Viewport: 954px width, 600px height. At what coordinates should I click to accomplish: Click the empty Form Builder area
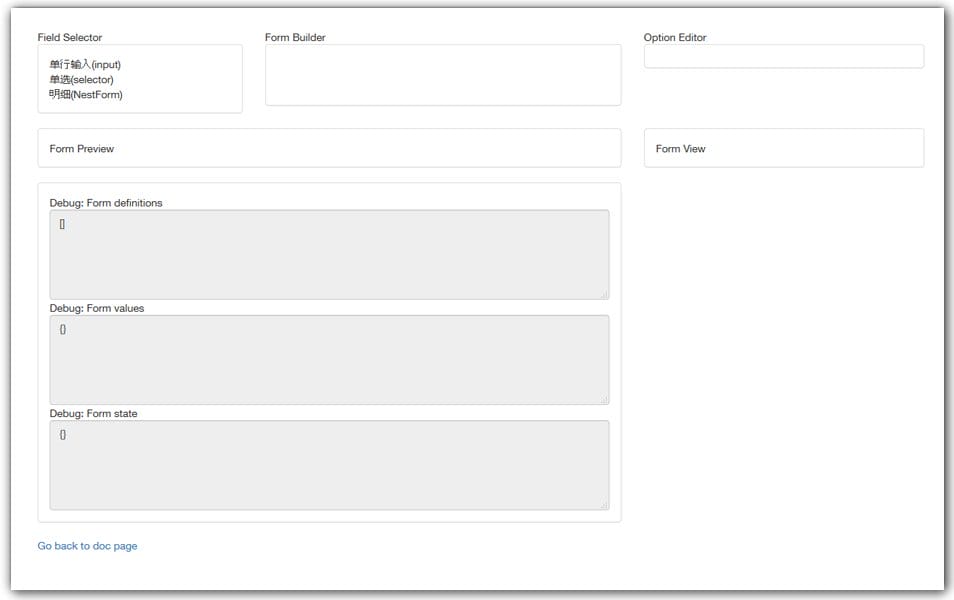click(443, 75)
